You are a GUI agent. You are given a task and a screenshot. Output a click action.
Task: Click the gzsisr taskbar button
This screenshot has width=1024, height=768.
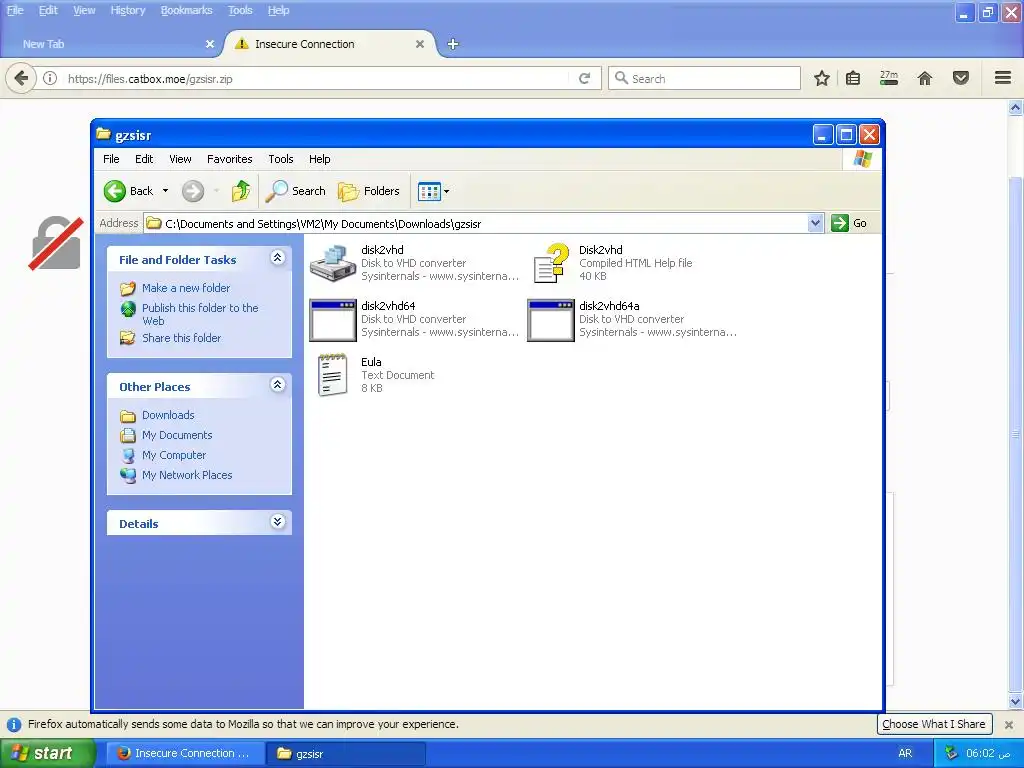coord(347,753)
